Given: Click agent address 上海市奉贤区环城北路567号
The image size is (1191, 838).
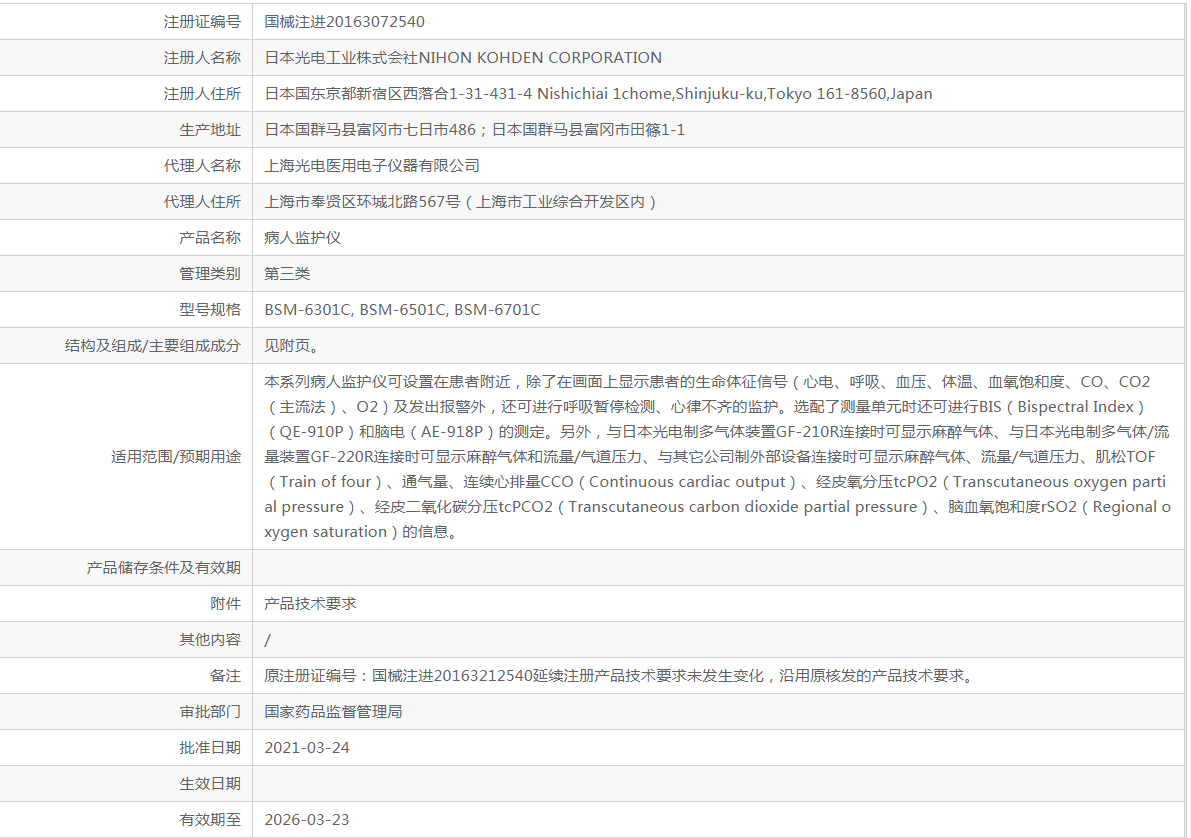Looking at the screenshot, I should point(362,201).
